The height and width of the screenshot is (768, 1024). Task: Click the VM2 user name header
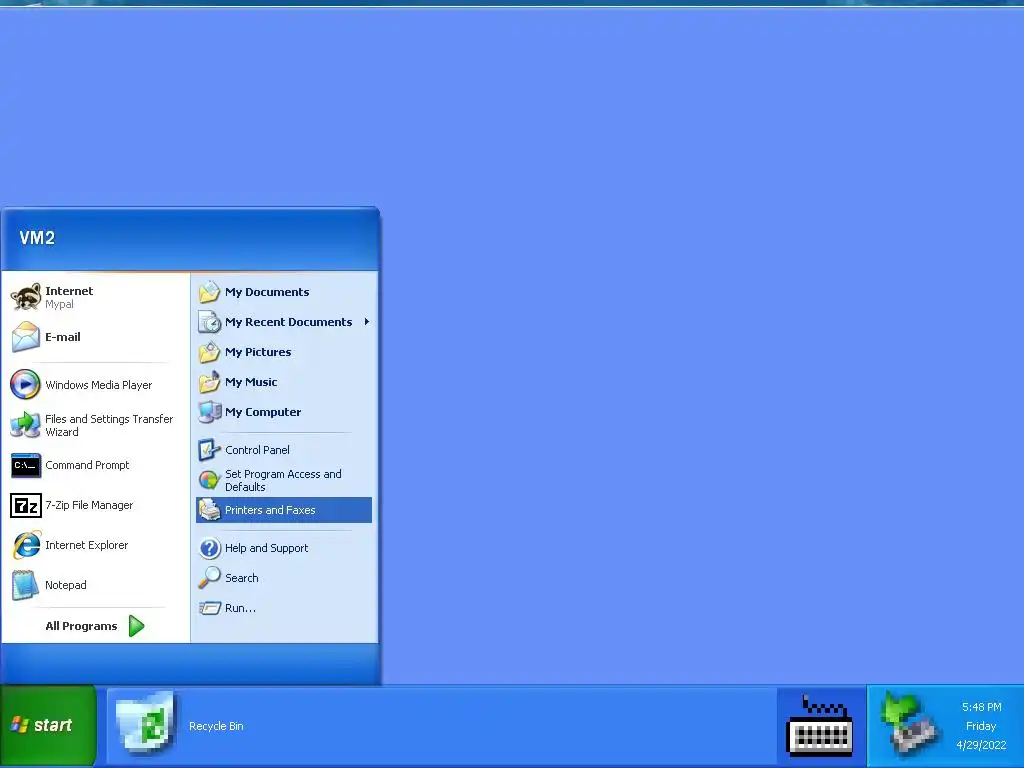(x=37, y=238)
